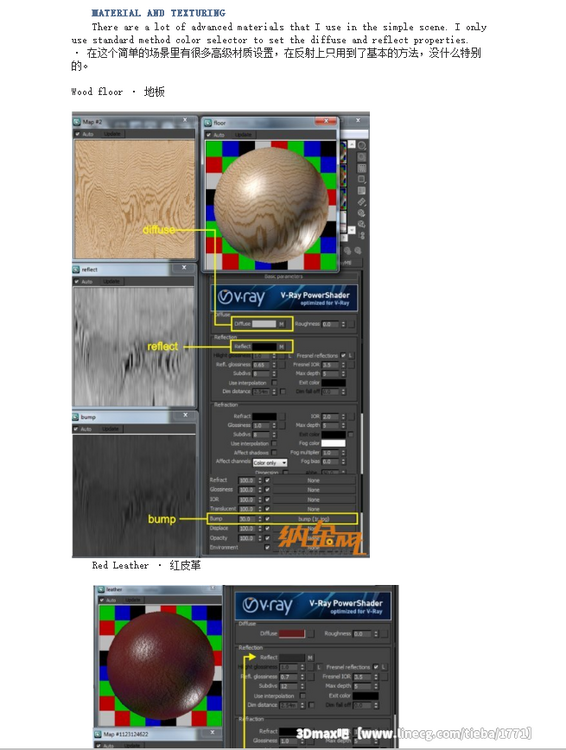Click sample slots scroll down arrow
566x750 pixels.
(x=352, y=230)
